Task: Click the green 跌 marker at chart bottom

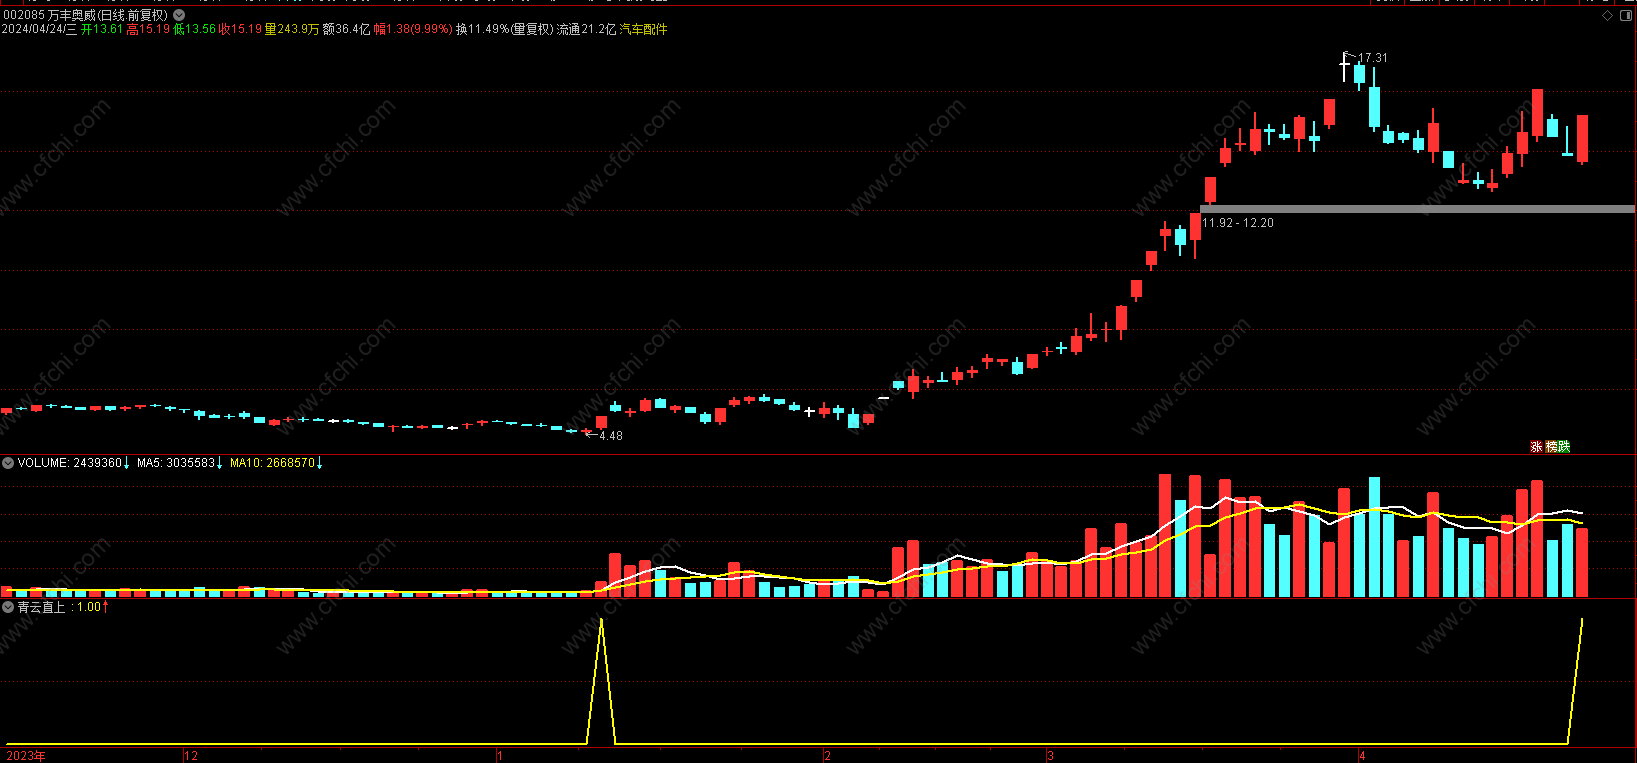Action: pyautogui.click(x=1564, y=447)
